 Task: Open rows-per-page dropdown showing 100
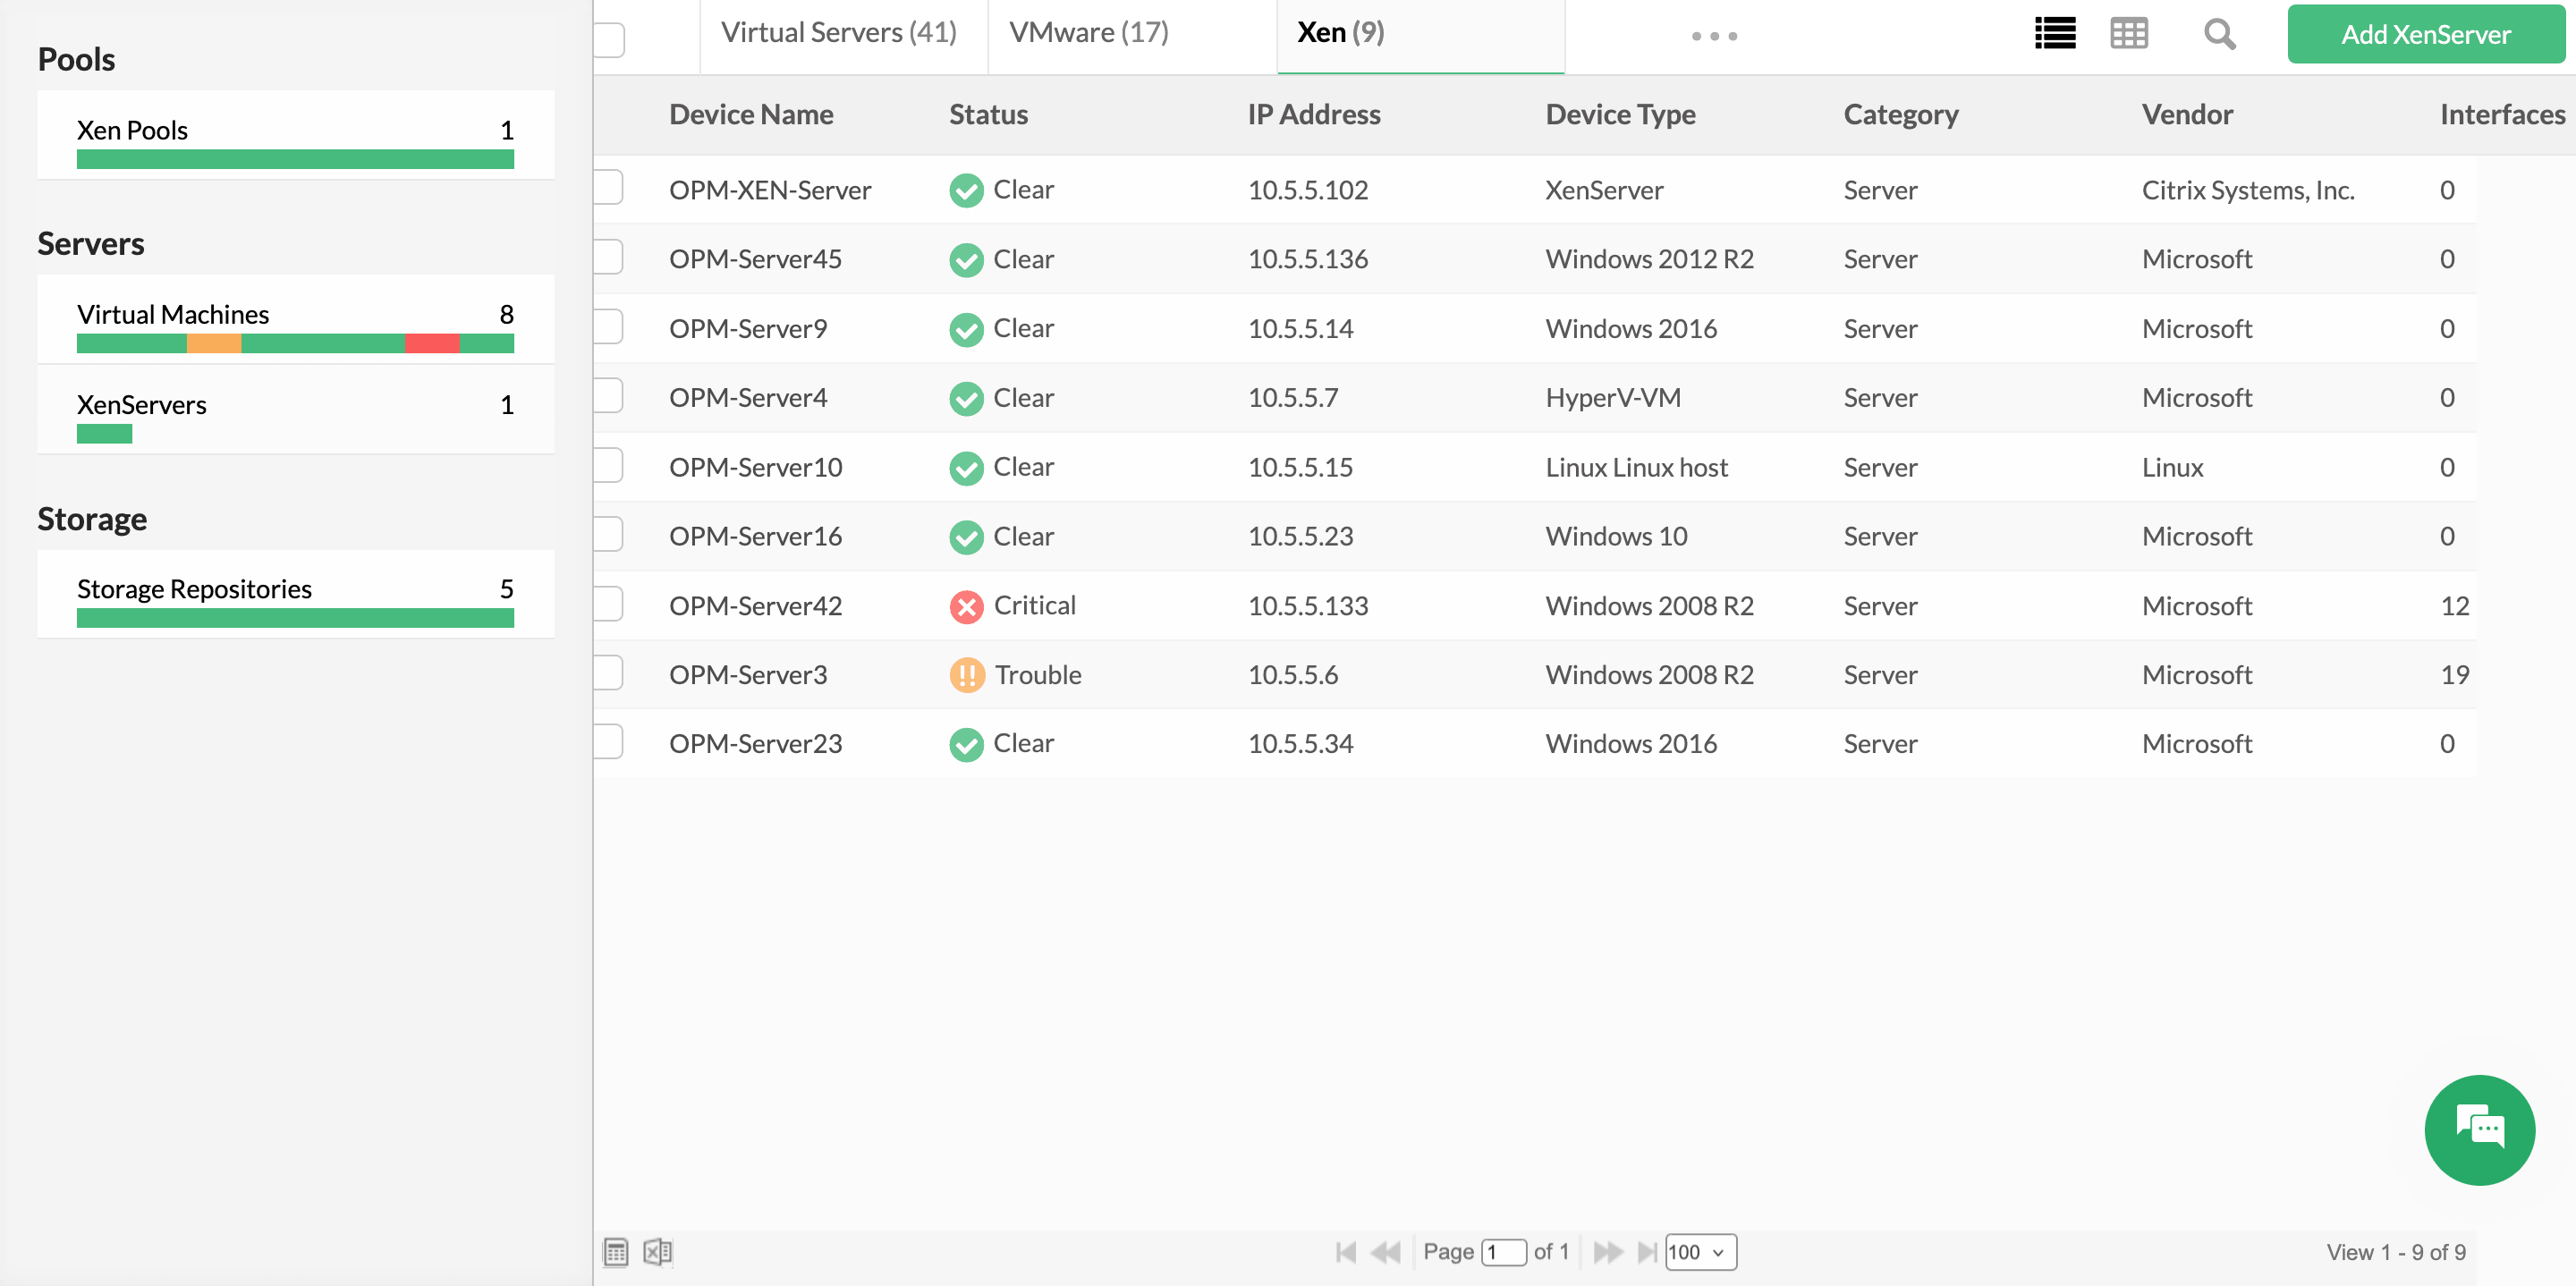pos(1700,1252)
